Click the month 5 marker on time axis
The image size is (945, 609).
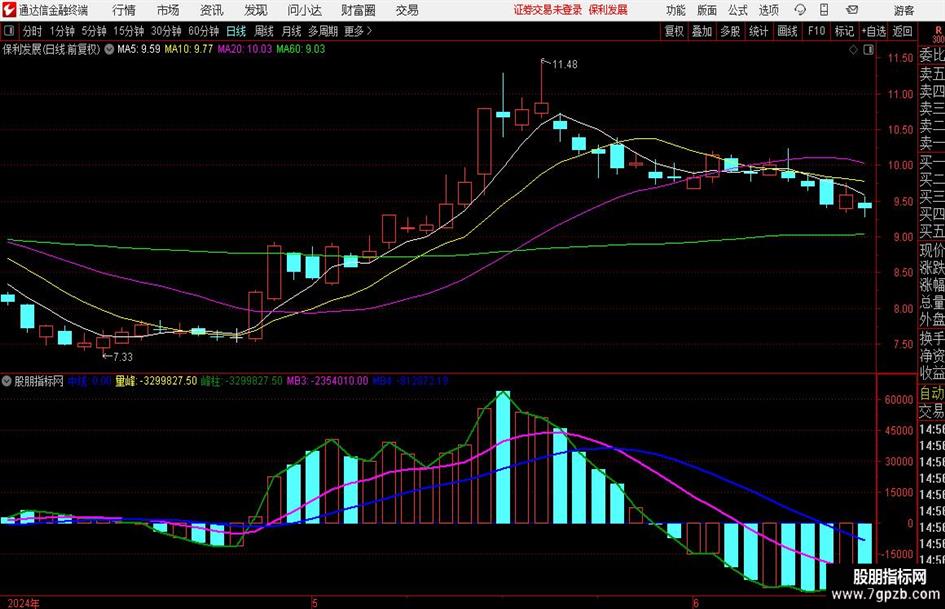click(x=315, y=602)
